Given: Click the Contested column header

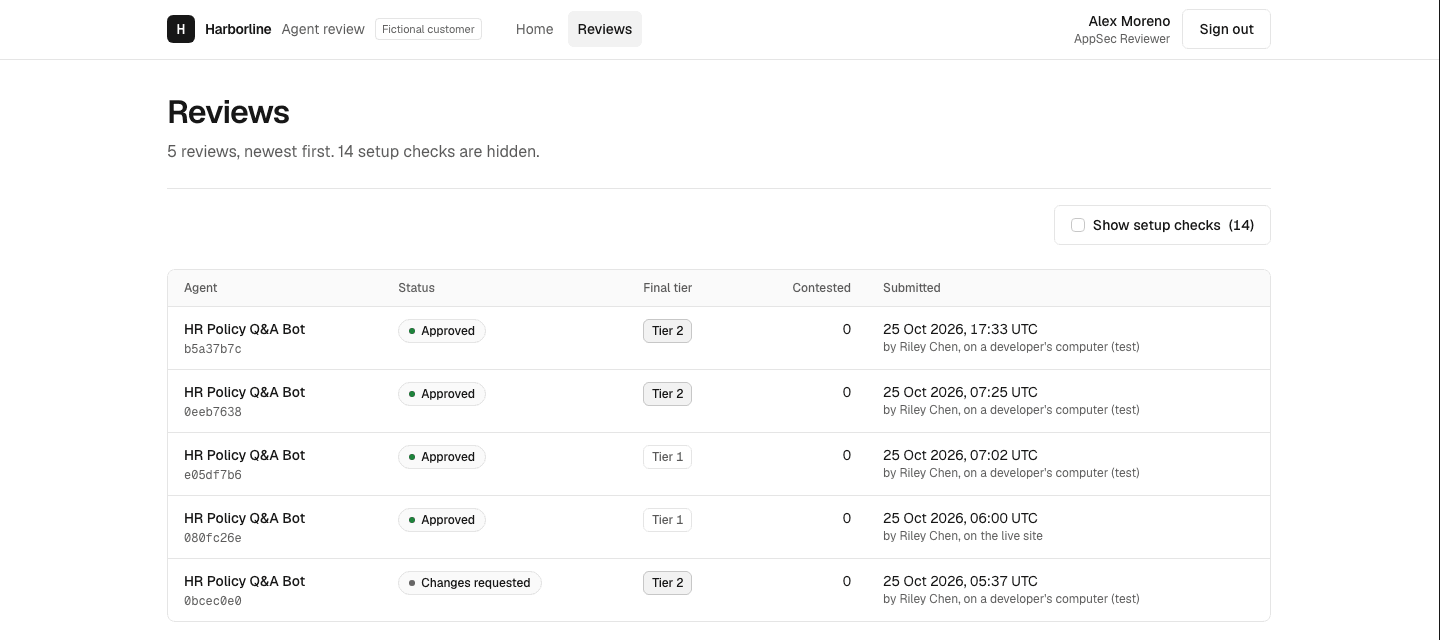Looking at the screenshot, I should point(821,288).
